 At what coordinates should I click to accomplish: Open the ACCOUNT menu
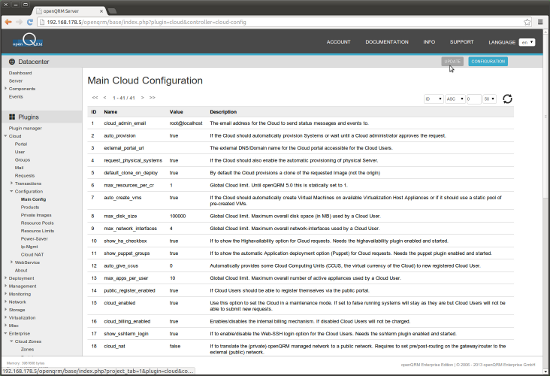point(338,42)
